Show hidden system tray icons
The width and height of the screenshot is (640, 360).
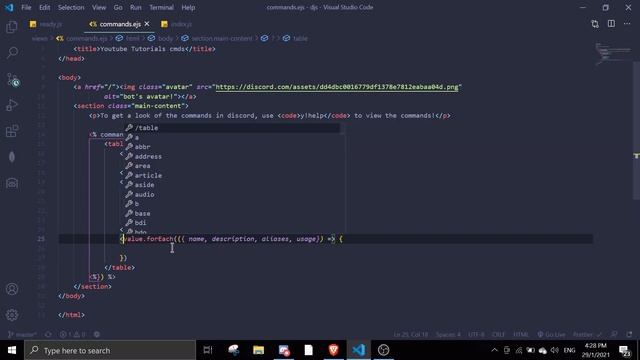point(494,350)
